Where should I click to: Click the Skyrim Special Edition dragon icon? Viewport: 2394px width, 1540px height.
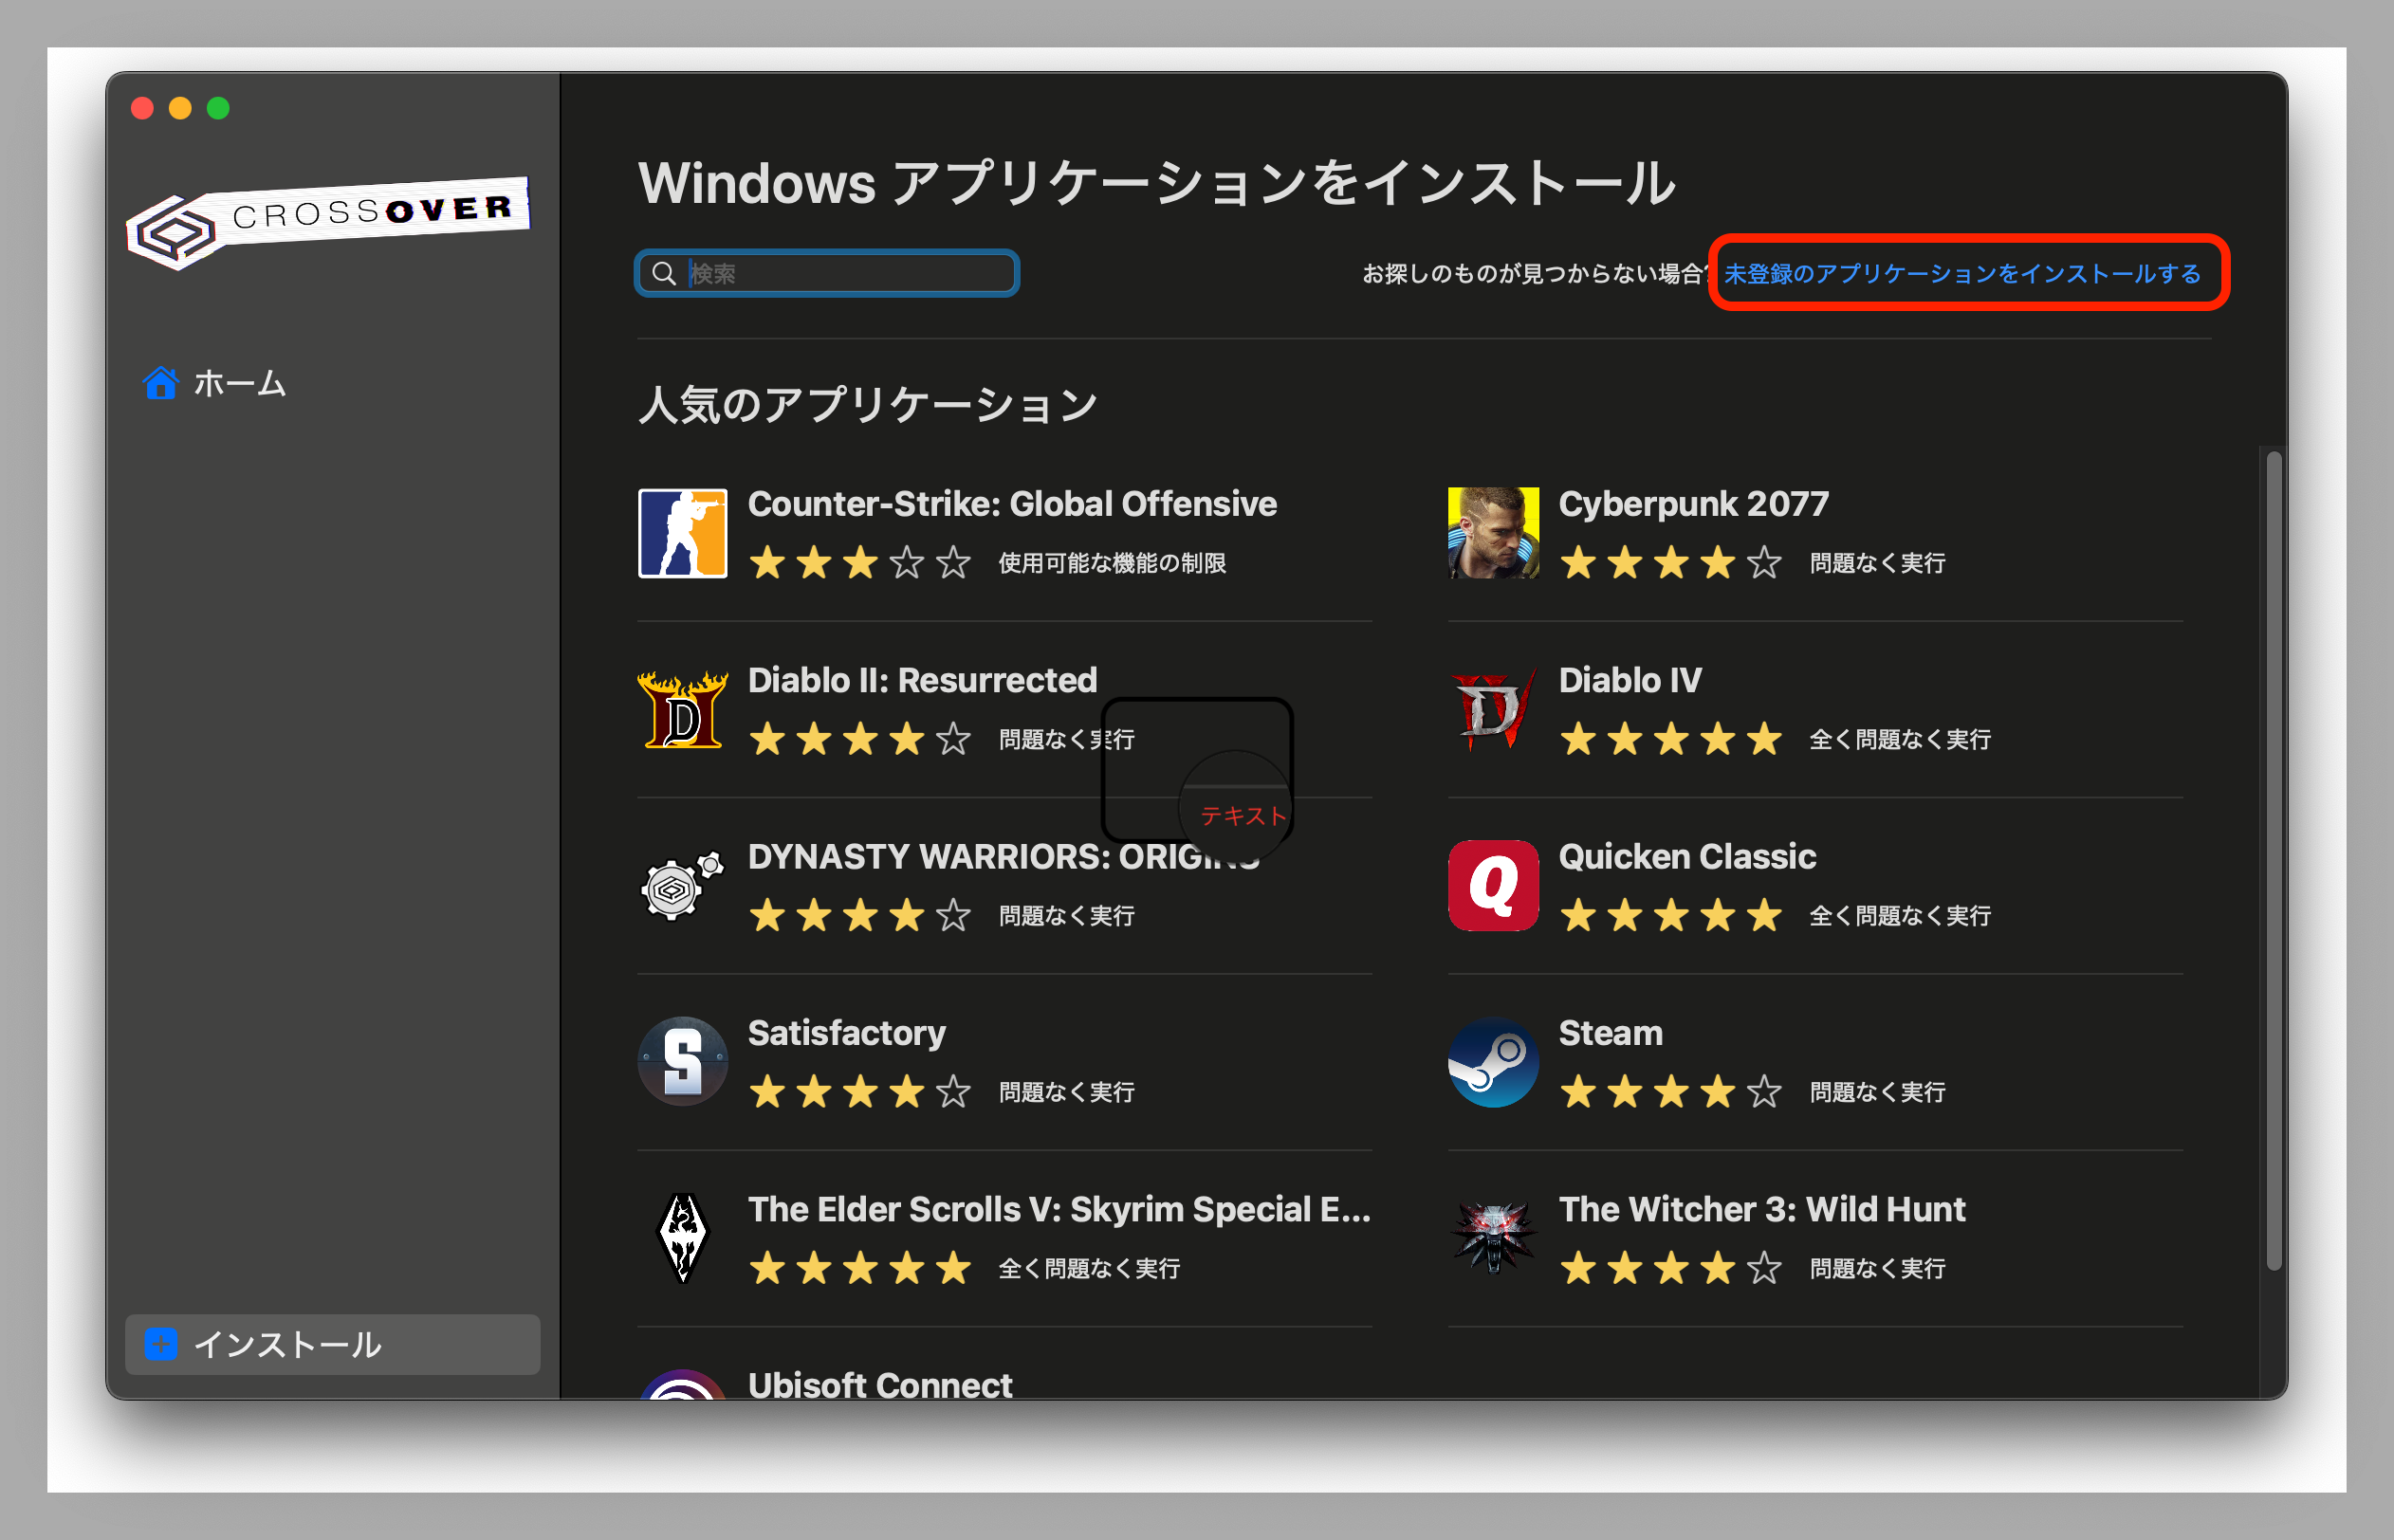pos(683,1238)
